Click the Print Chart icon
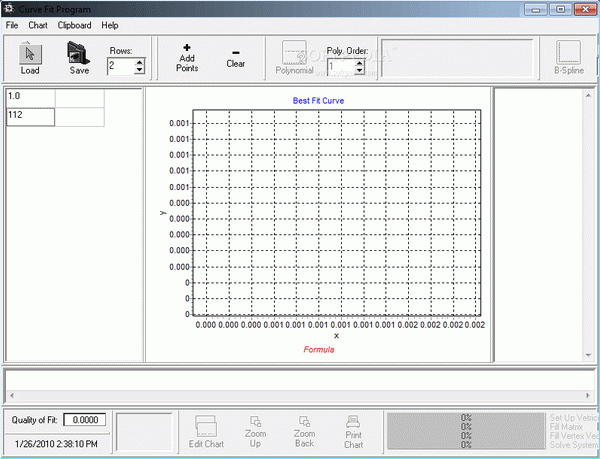 354,424
